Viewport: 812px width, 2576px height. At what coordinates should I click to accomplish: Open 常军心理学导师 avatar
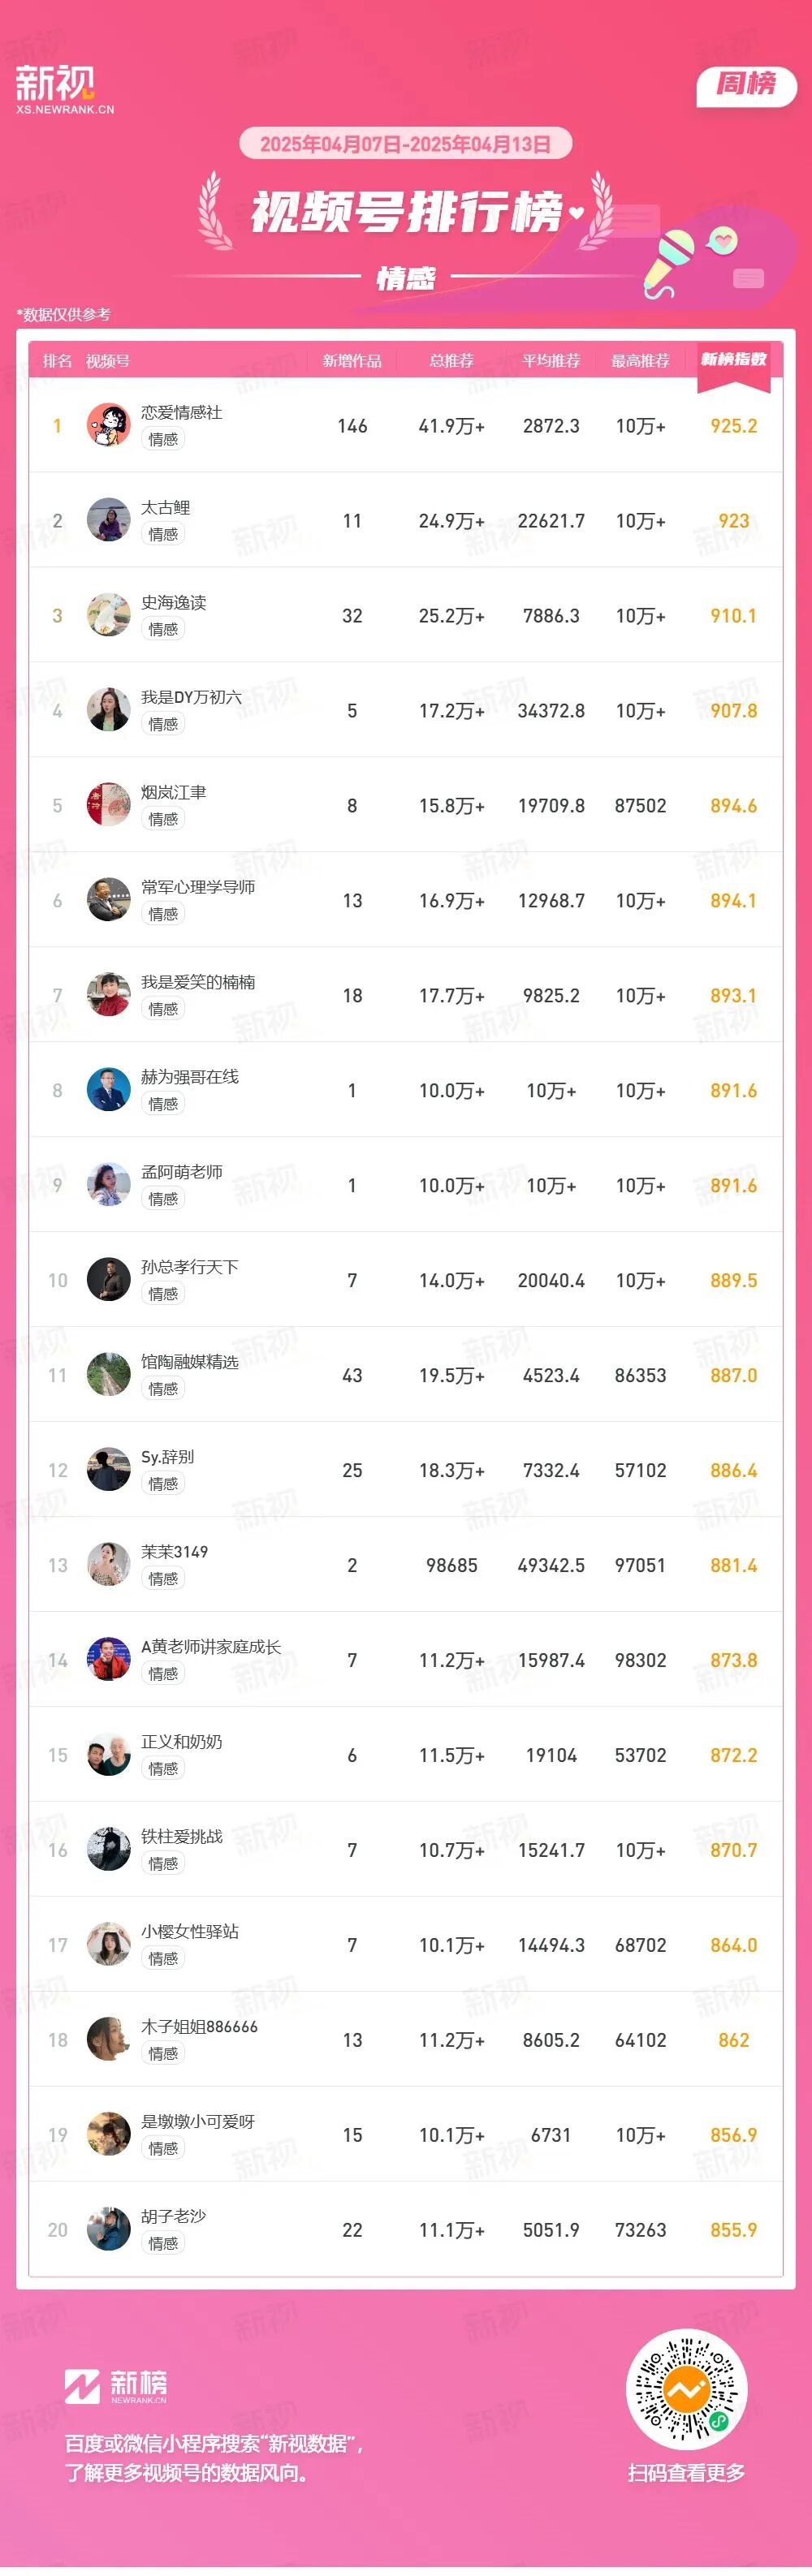pyautogui.click(x=108, y=901)
